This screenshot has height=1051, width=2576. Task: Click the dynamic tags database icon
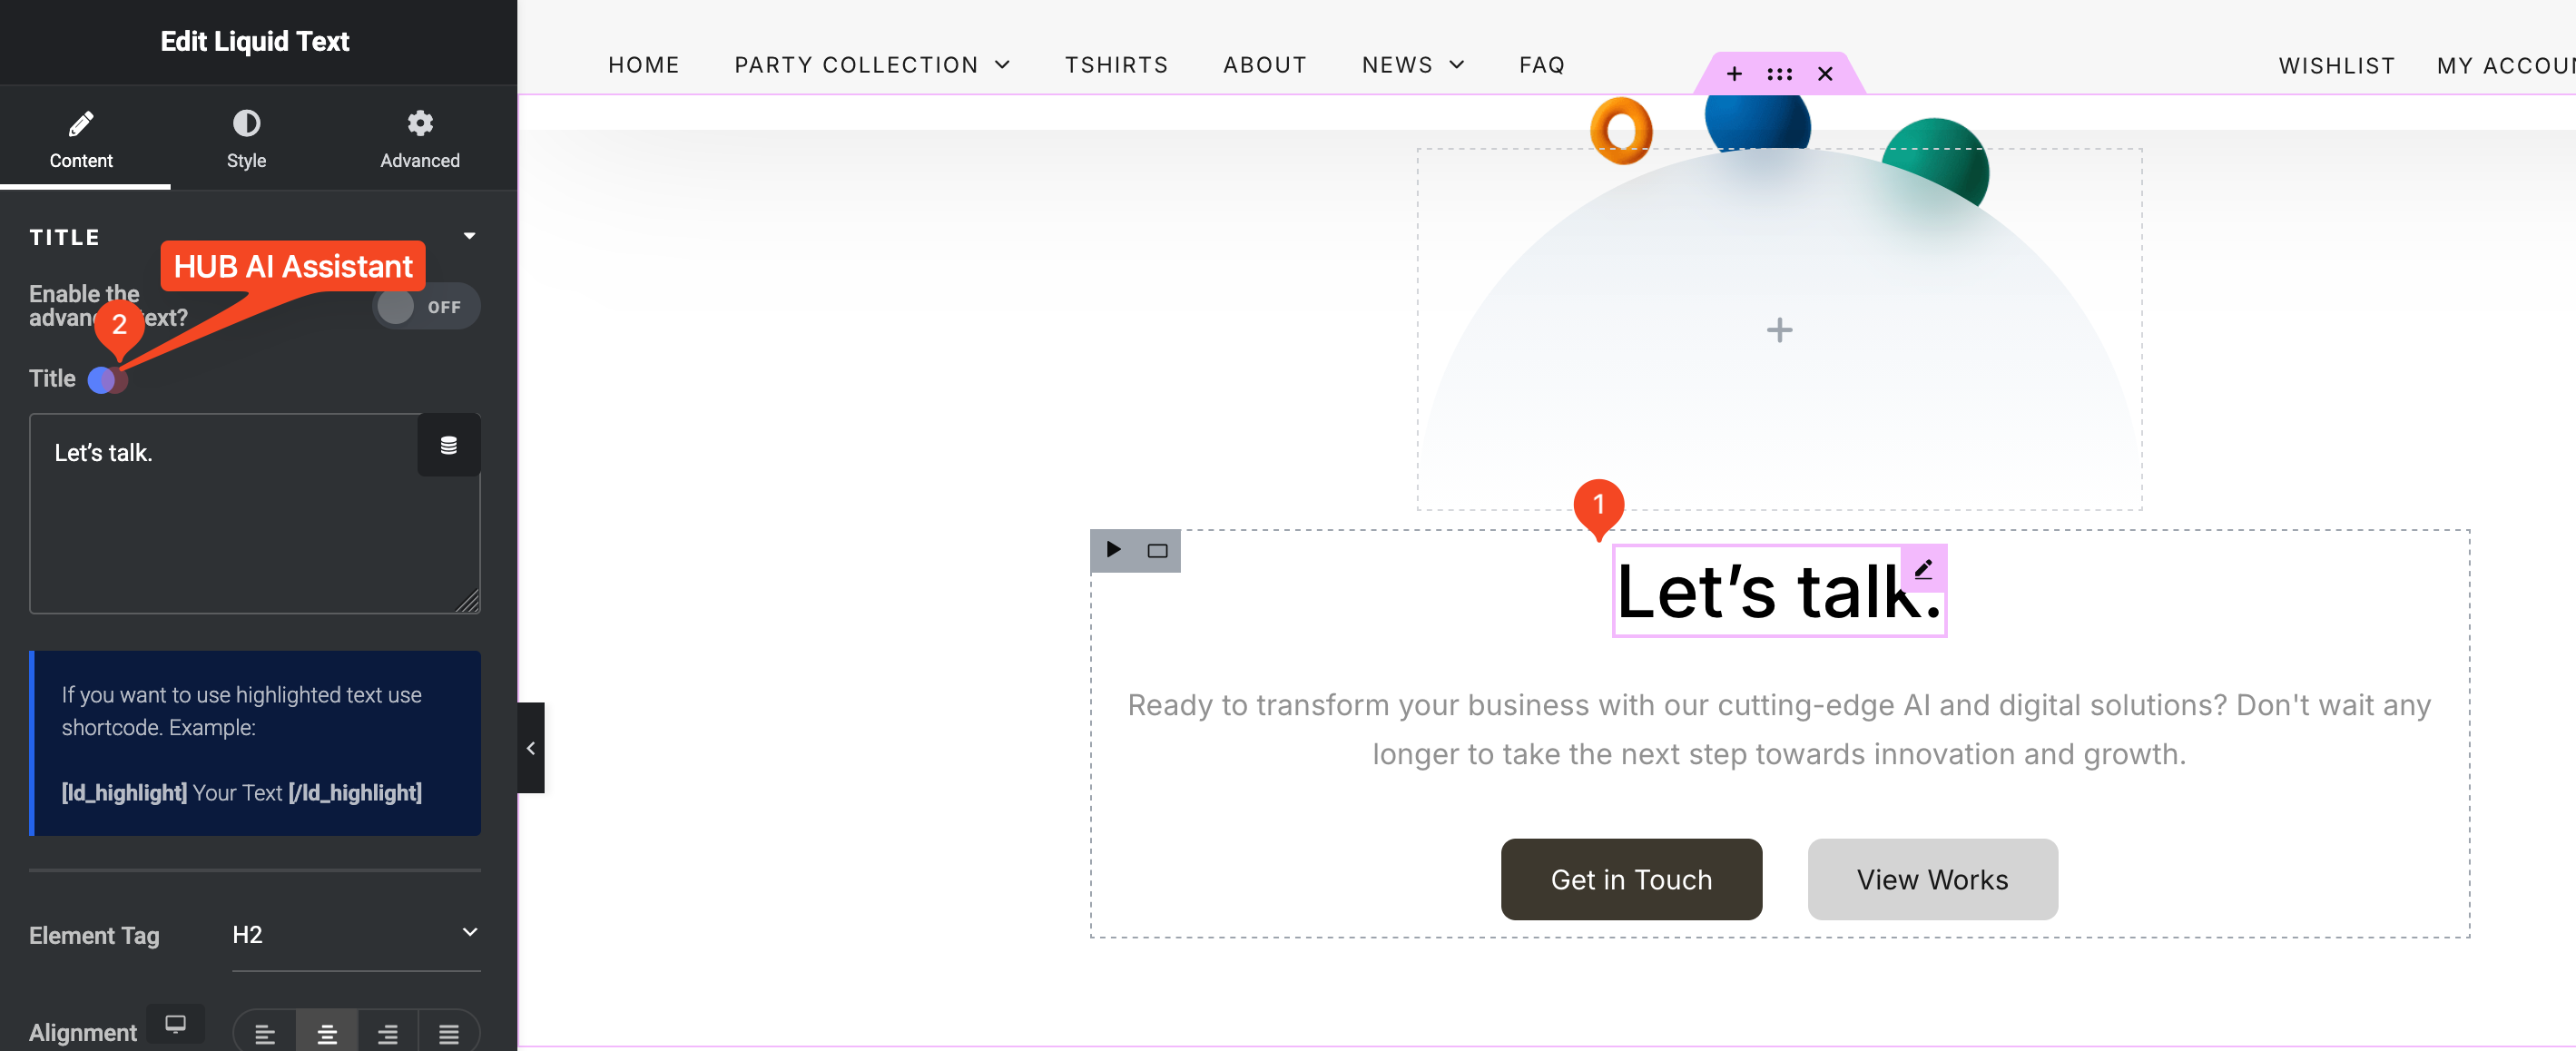pyautogui.click(x=448, y=445)
